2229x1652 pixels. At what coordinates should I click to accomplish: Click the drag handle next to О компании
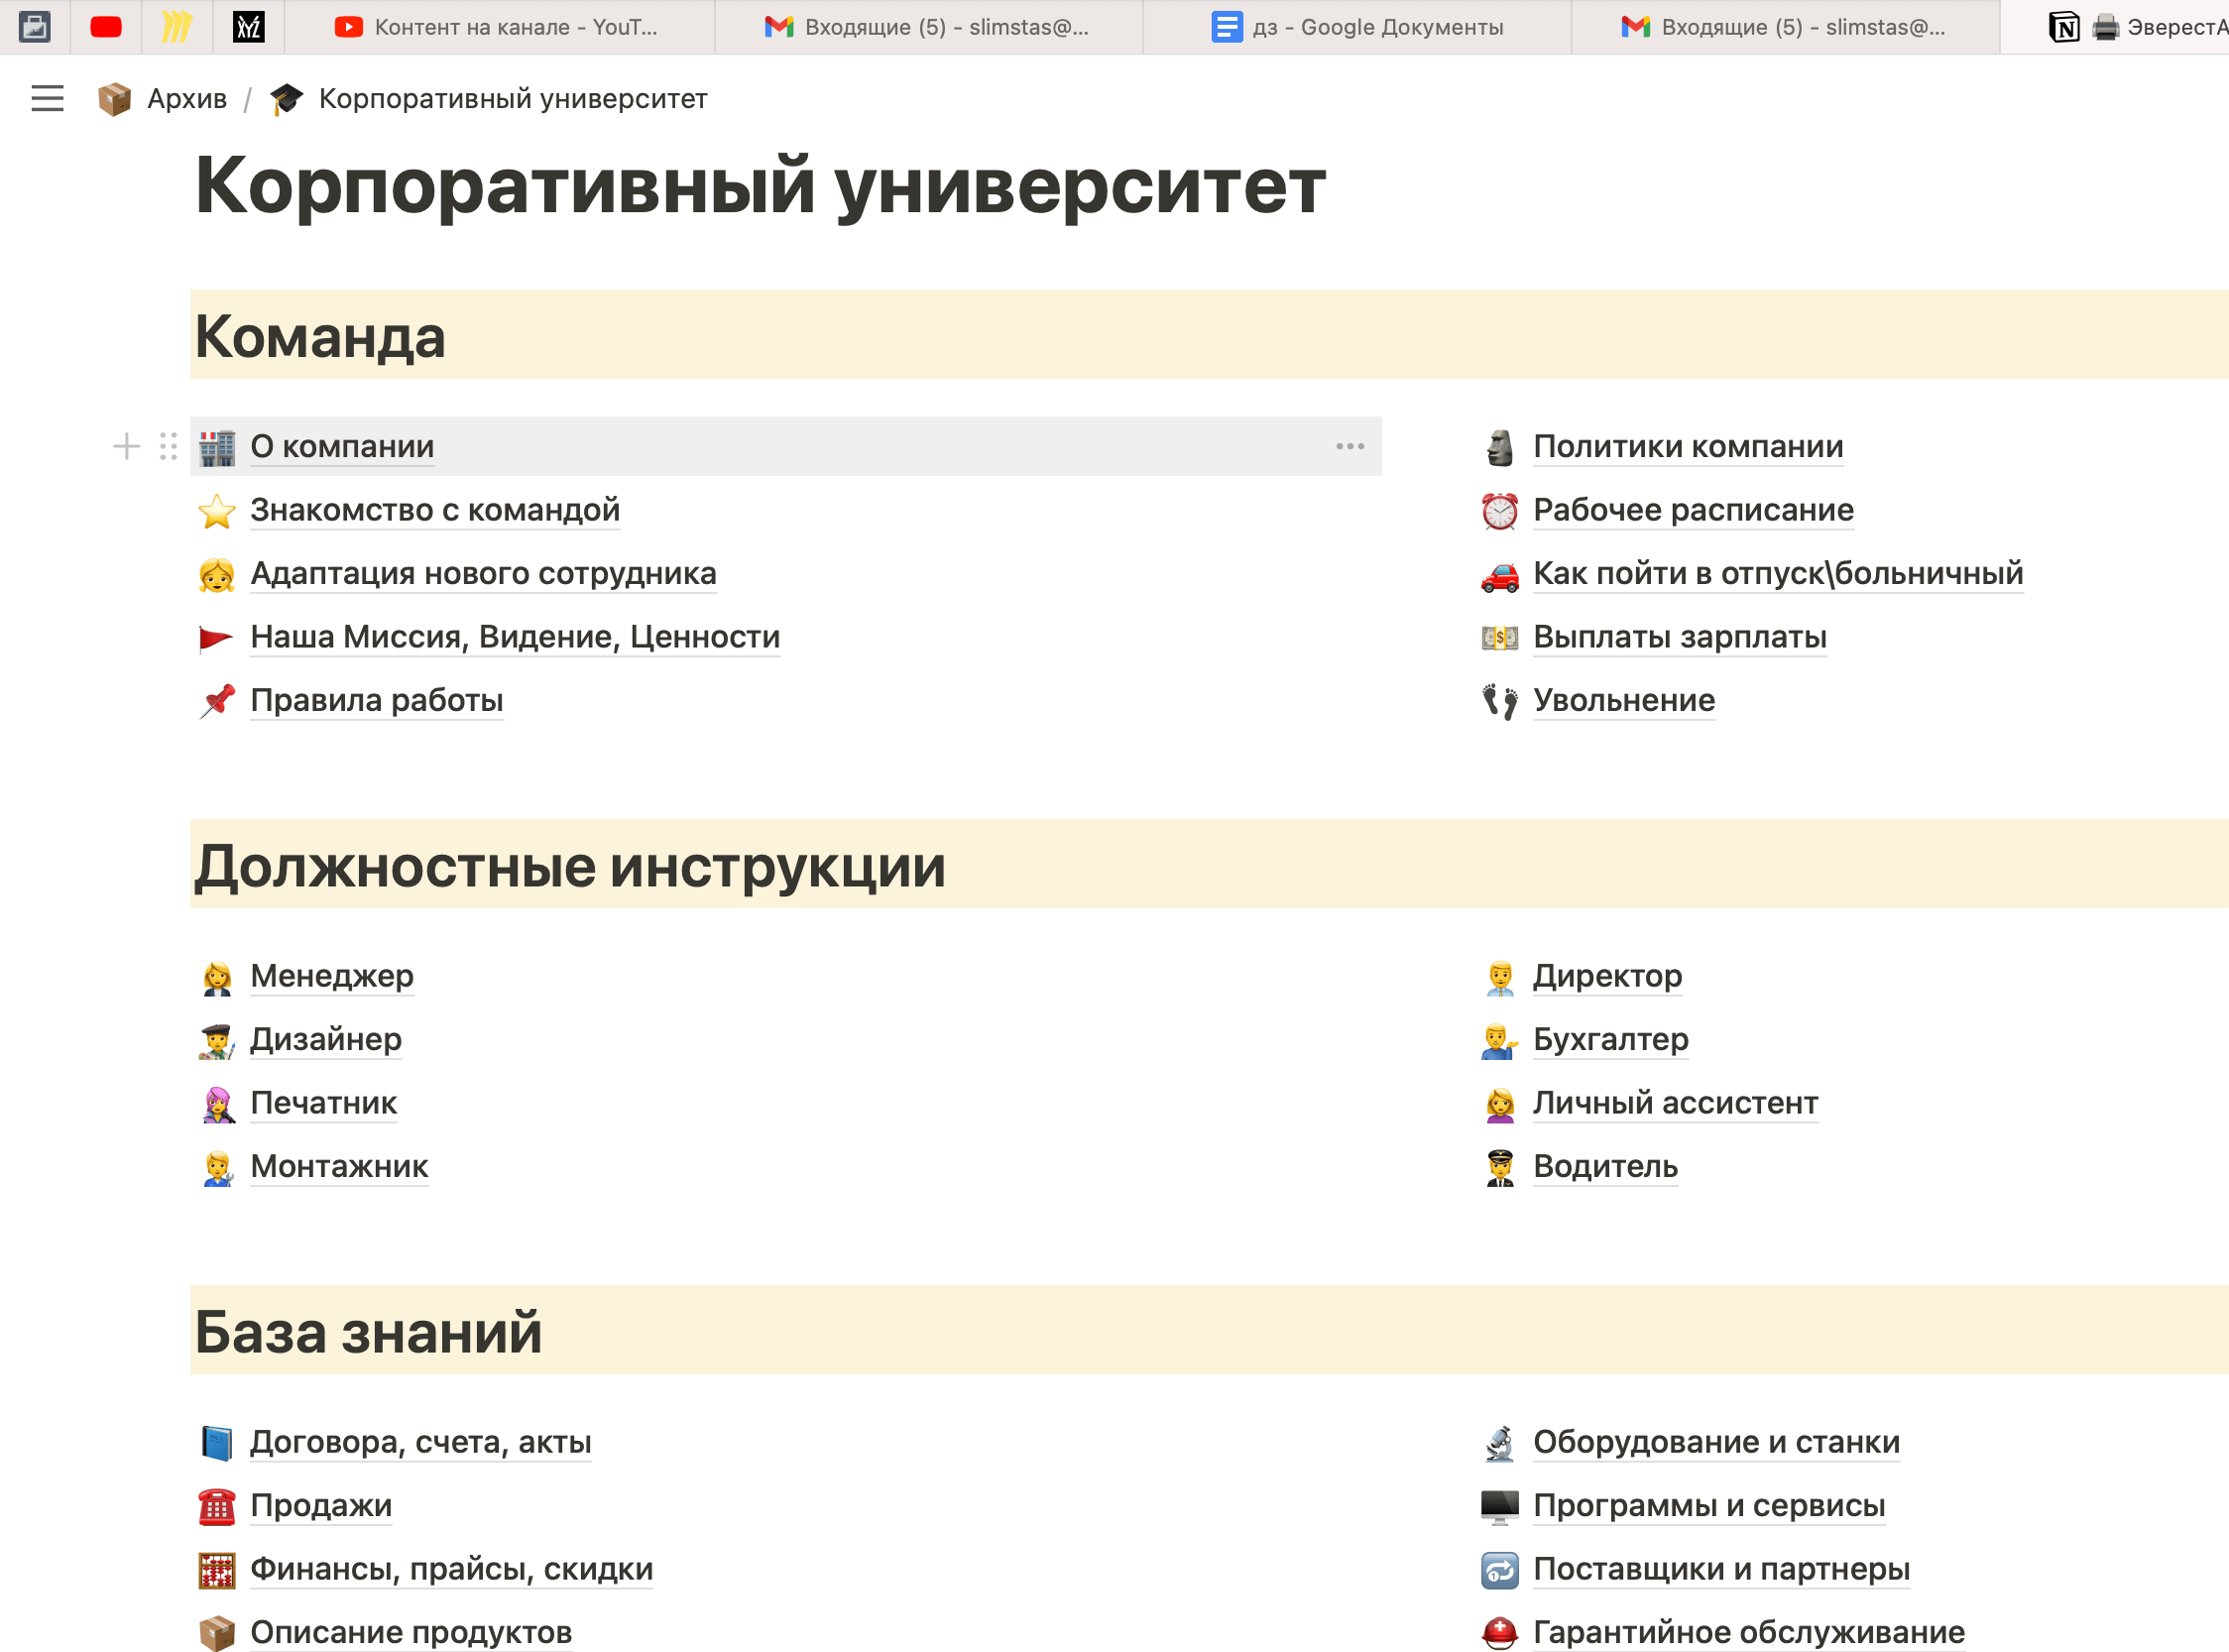[168, 446]
